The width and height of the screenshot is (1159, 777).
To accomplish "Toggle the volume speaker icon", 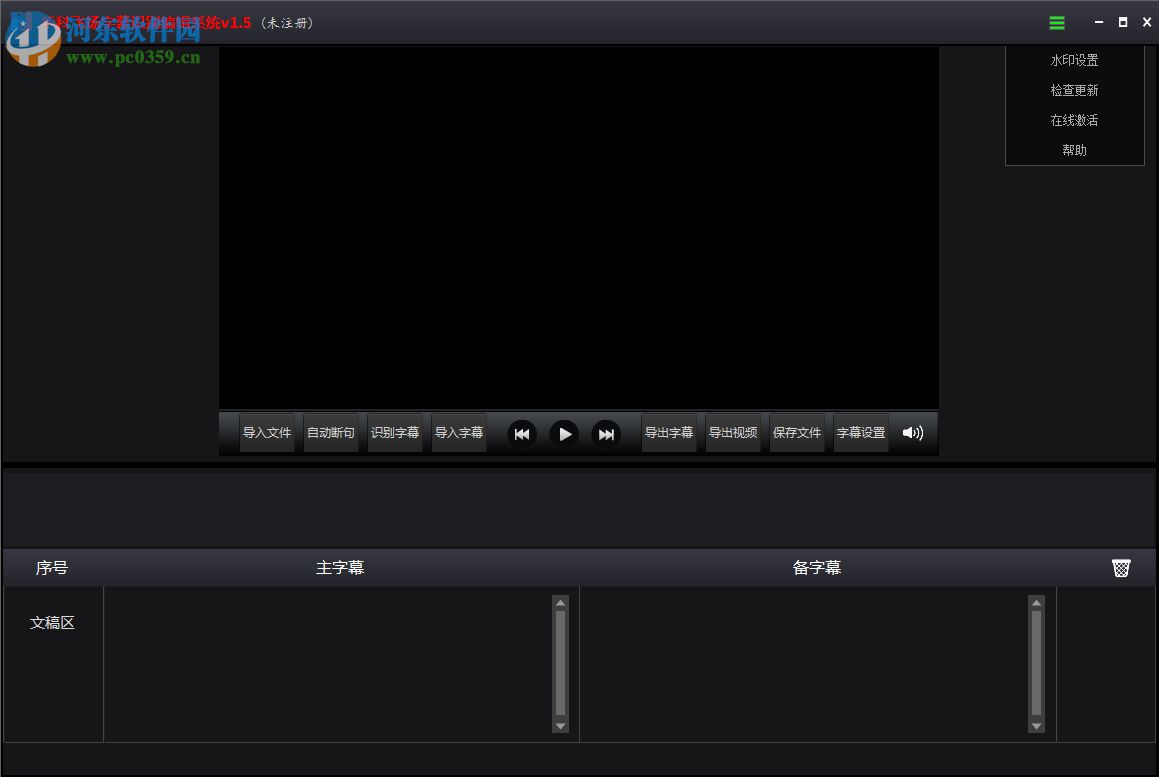I will (913, 432).
